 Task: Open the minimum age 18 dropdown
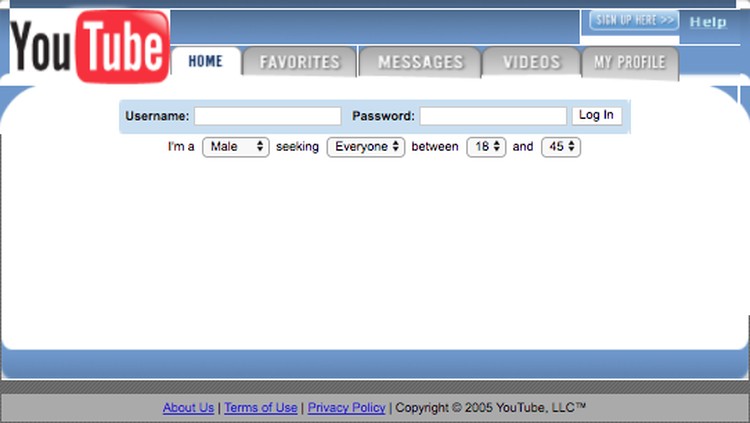coord(486,147)
